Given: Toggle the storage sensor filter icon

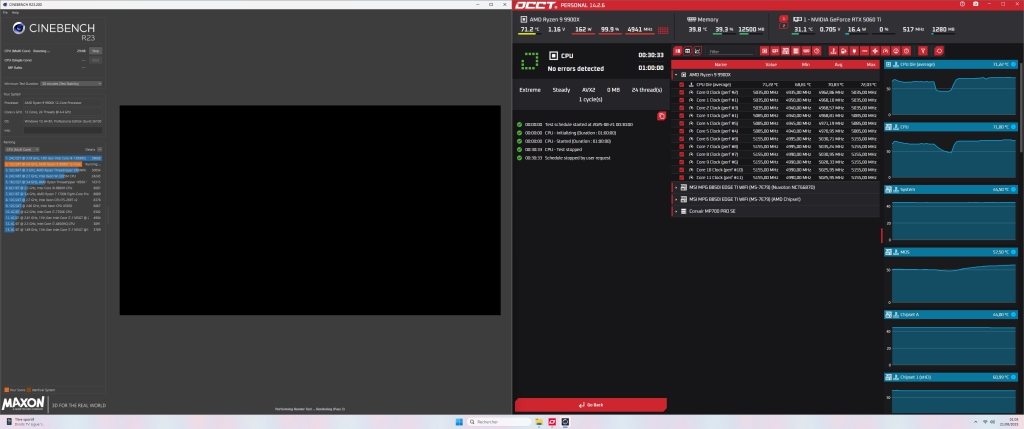Looking at the screenshot, I should [x=795, y=51].
